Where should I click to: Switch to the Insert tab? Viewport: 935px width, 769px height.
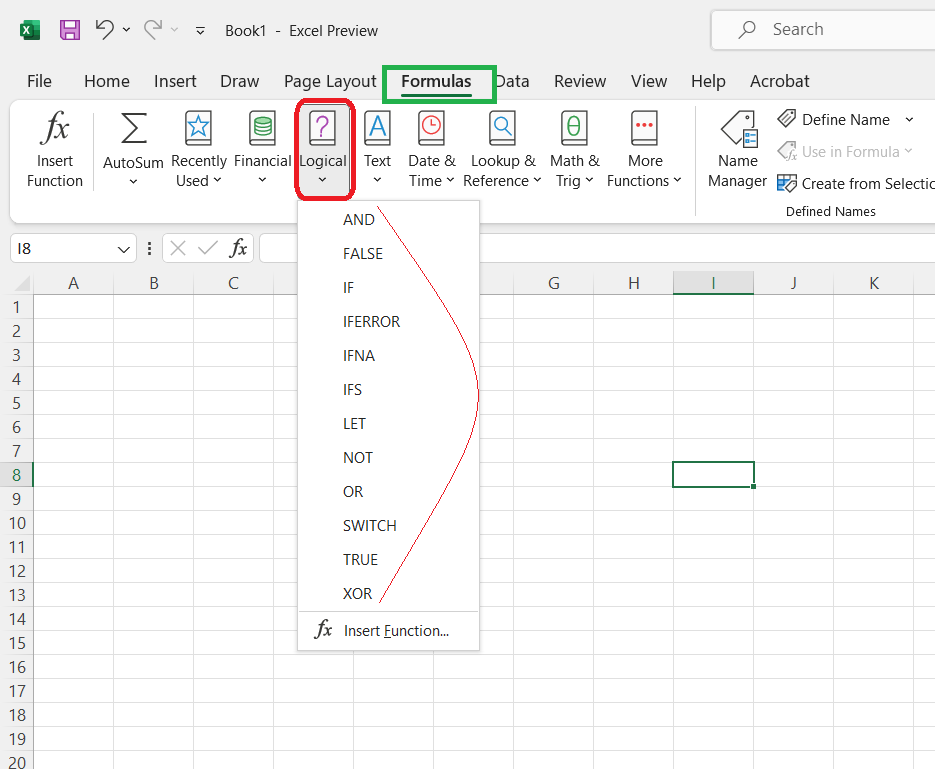[x=175, y=81]
